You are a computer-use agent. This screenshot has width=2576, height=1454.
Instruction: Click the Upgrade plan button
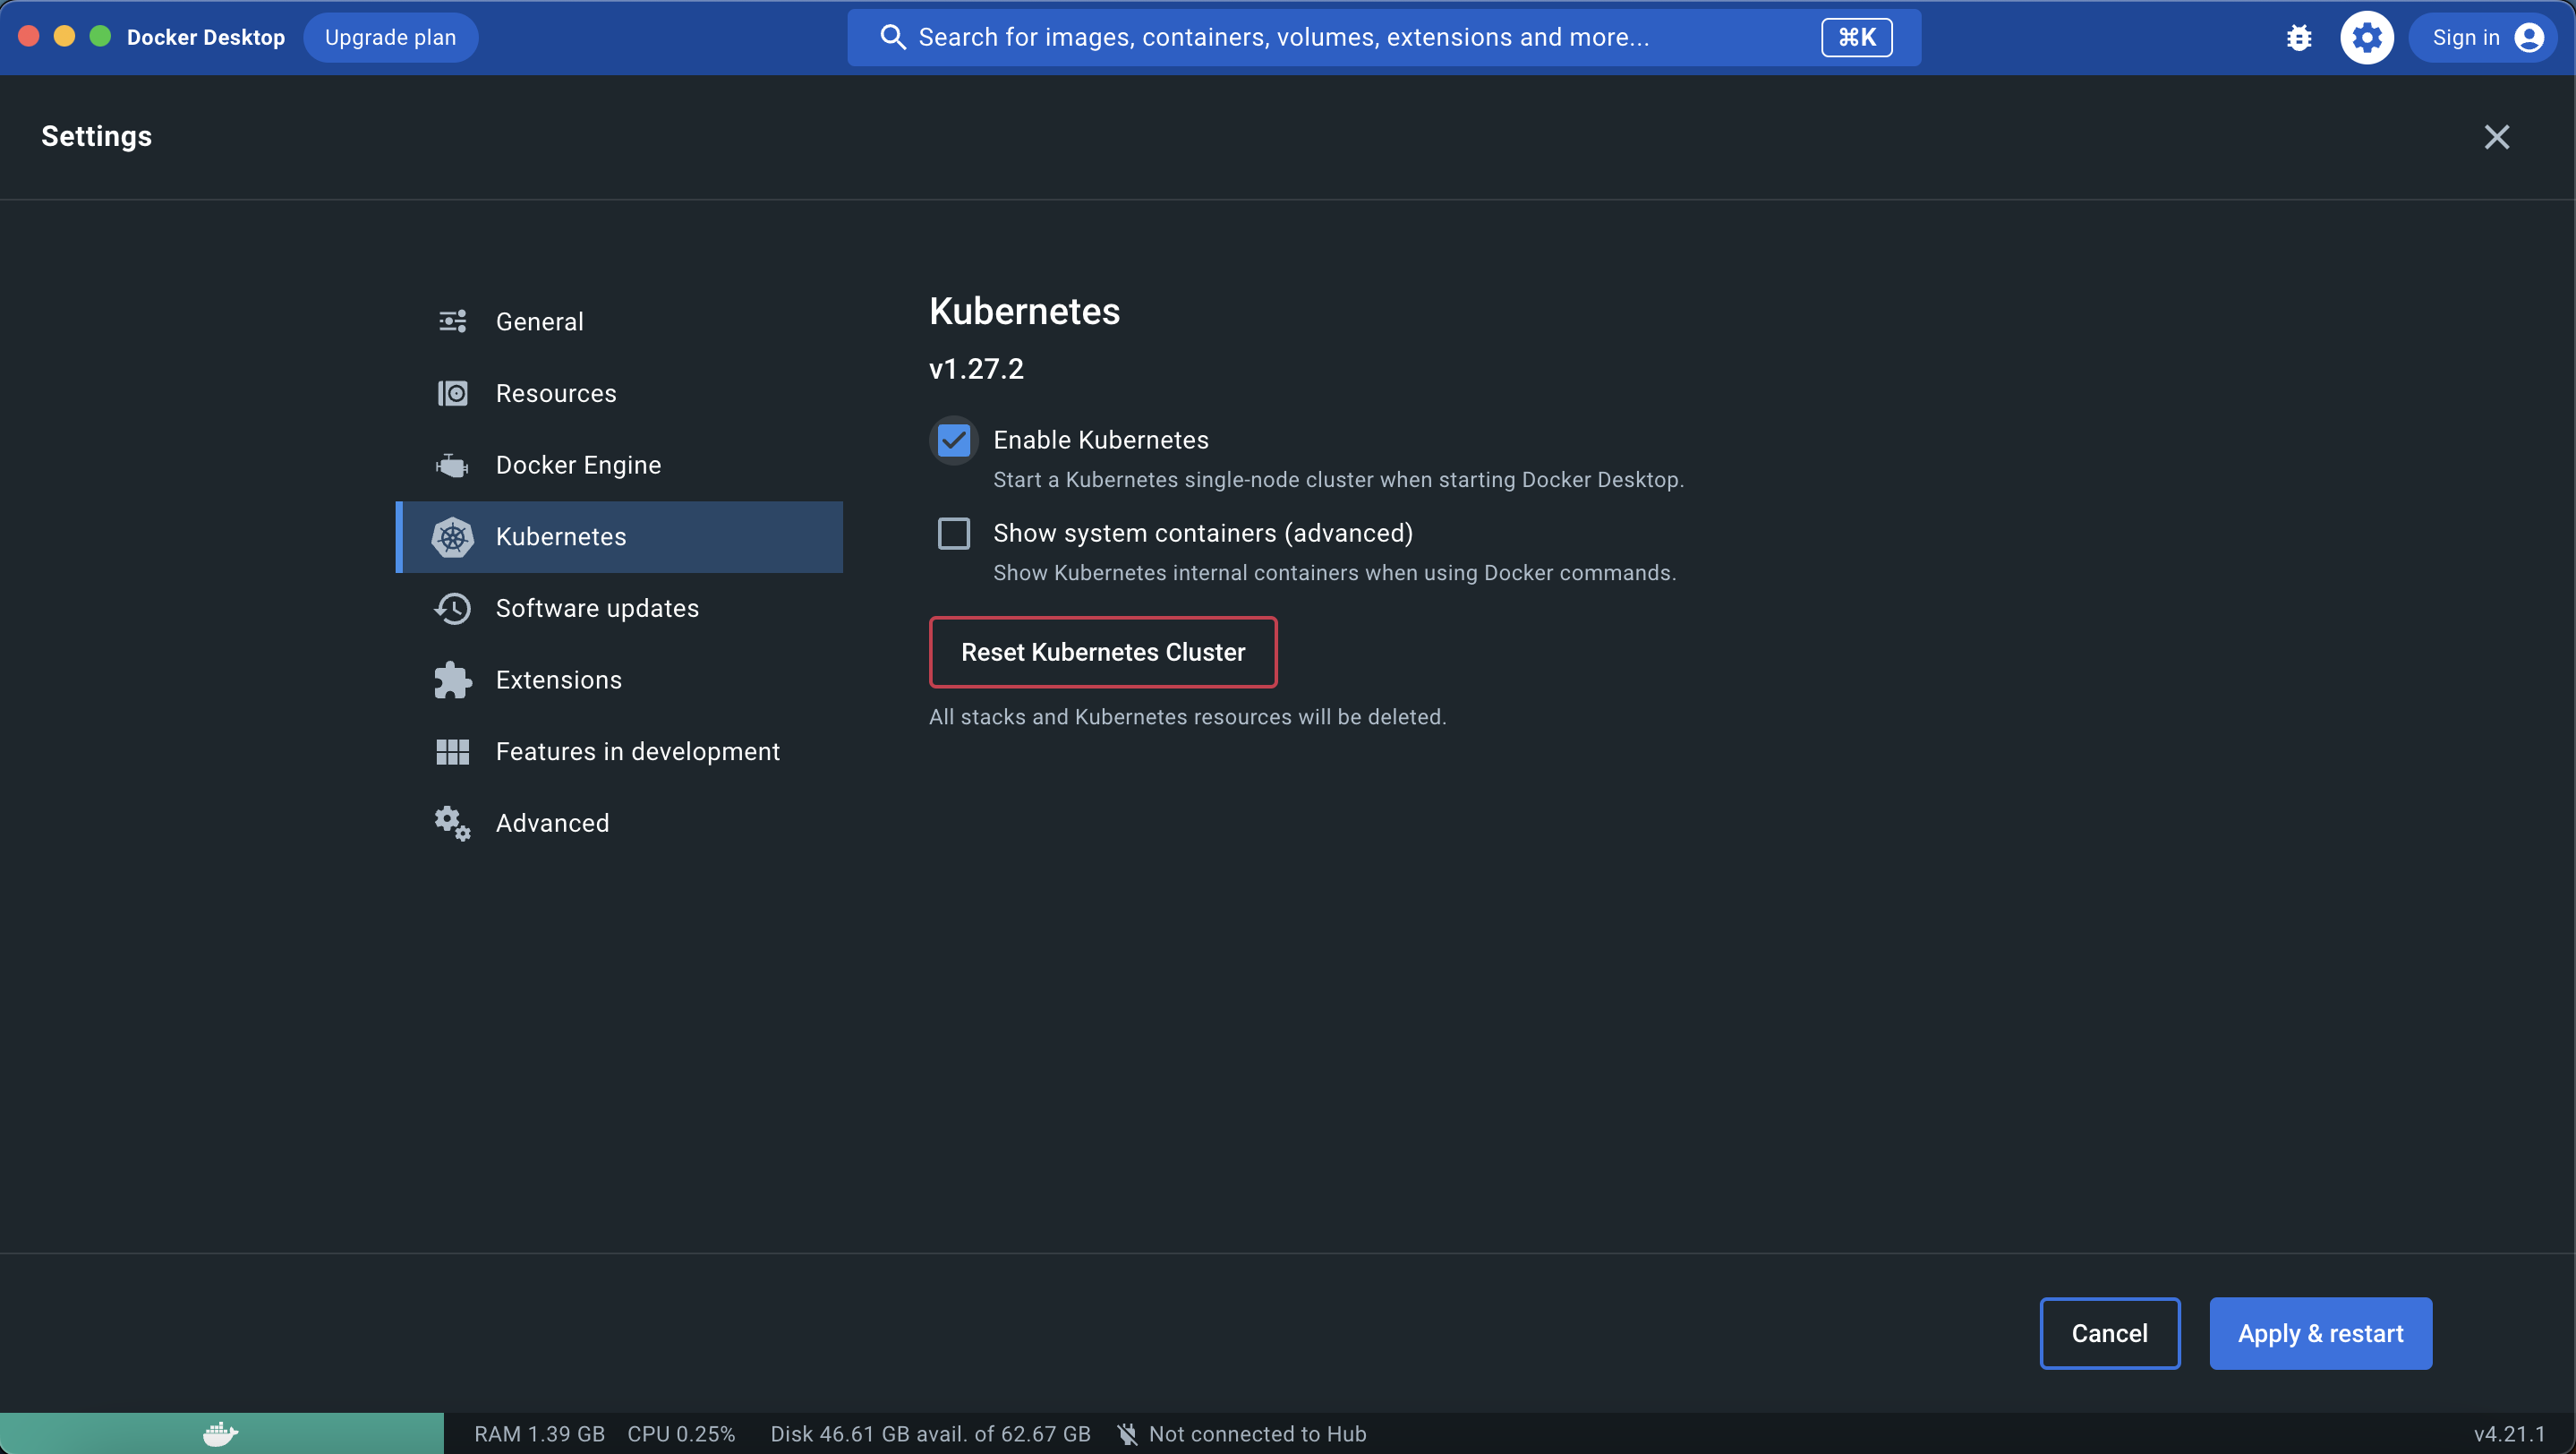point(390,38)
